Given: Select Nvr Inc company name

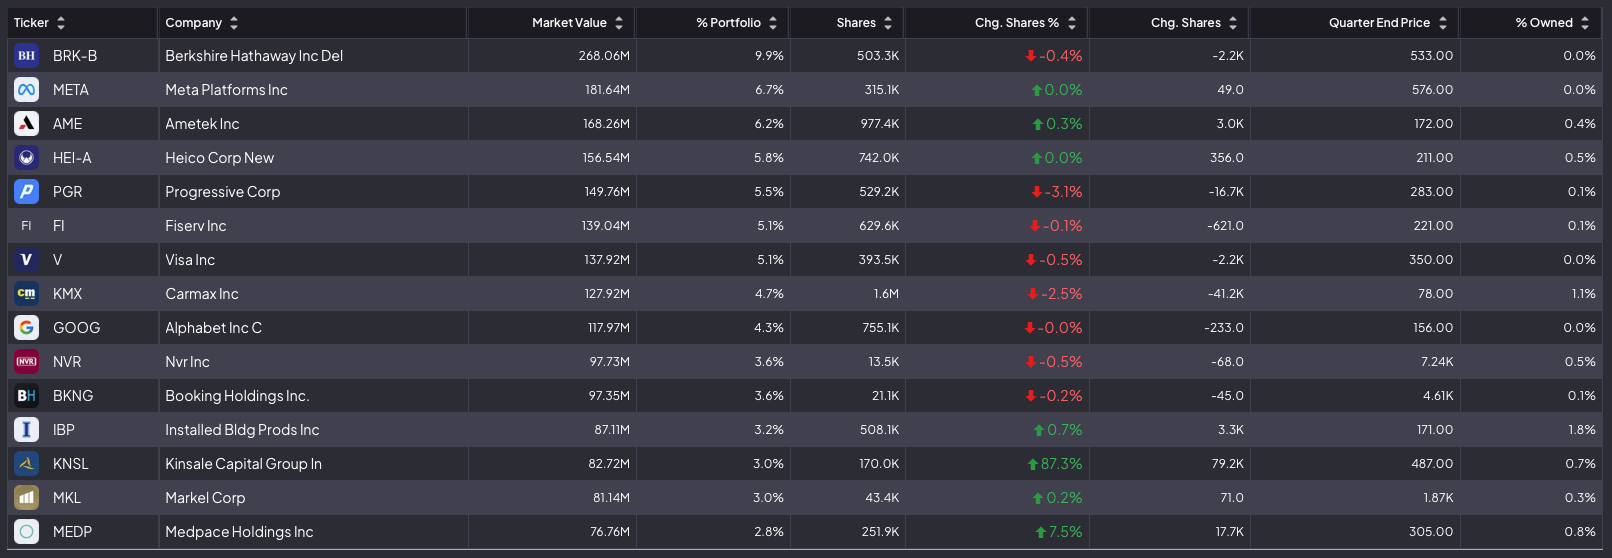Looking at the screenshot, I should tap(187, 362).
